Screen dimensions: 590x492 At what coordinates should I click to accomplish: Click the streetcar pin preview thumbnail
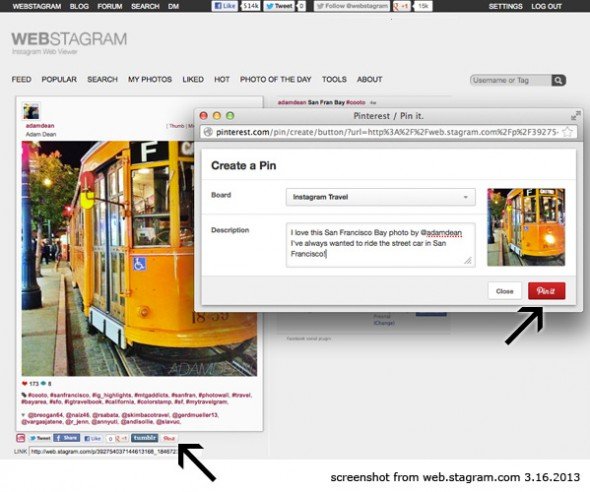(x=526, y=227)
